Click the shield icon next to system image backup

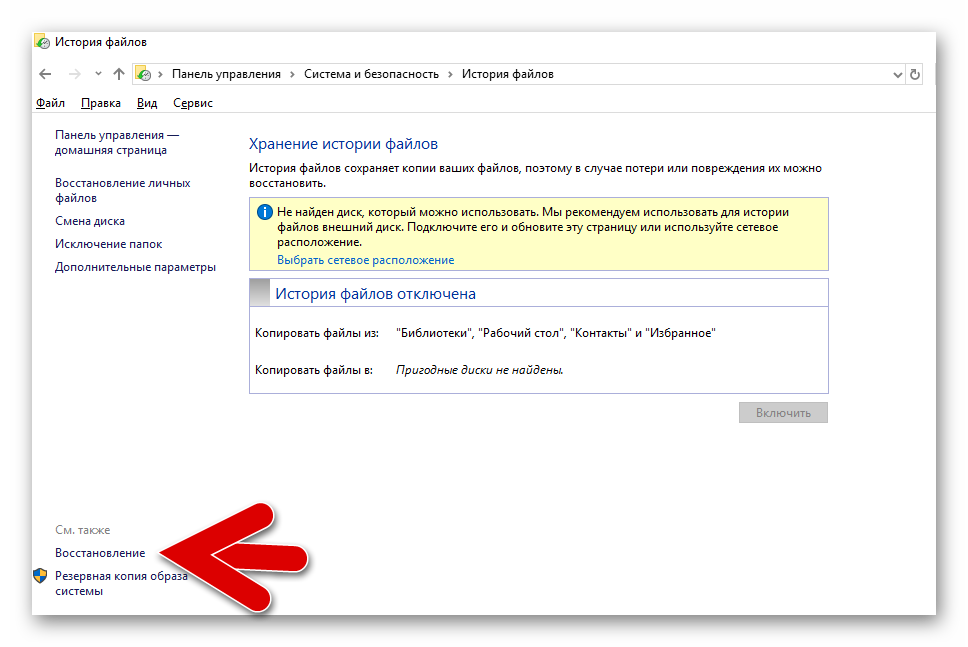(x=41, y=576)
